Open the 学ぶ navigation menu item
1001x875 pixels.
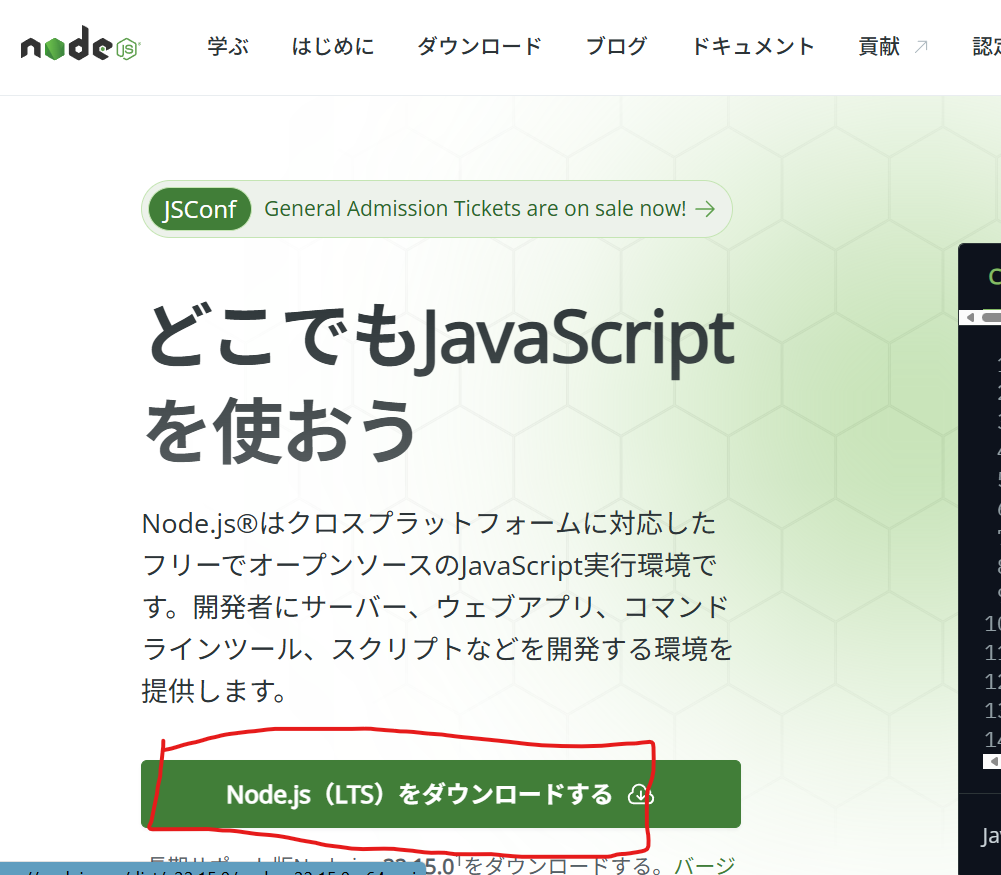point(228,47)
